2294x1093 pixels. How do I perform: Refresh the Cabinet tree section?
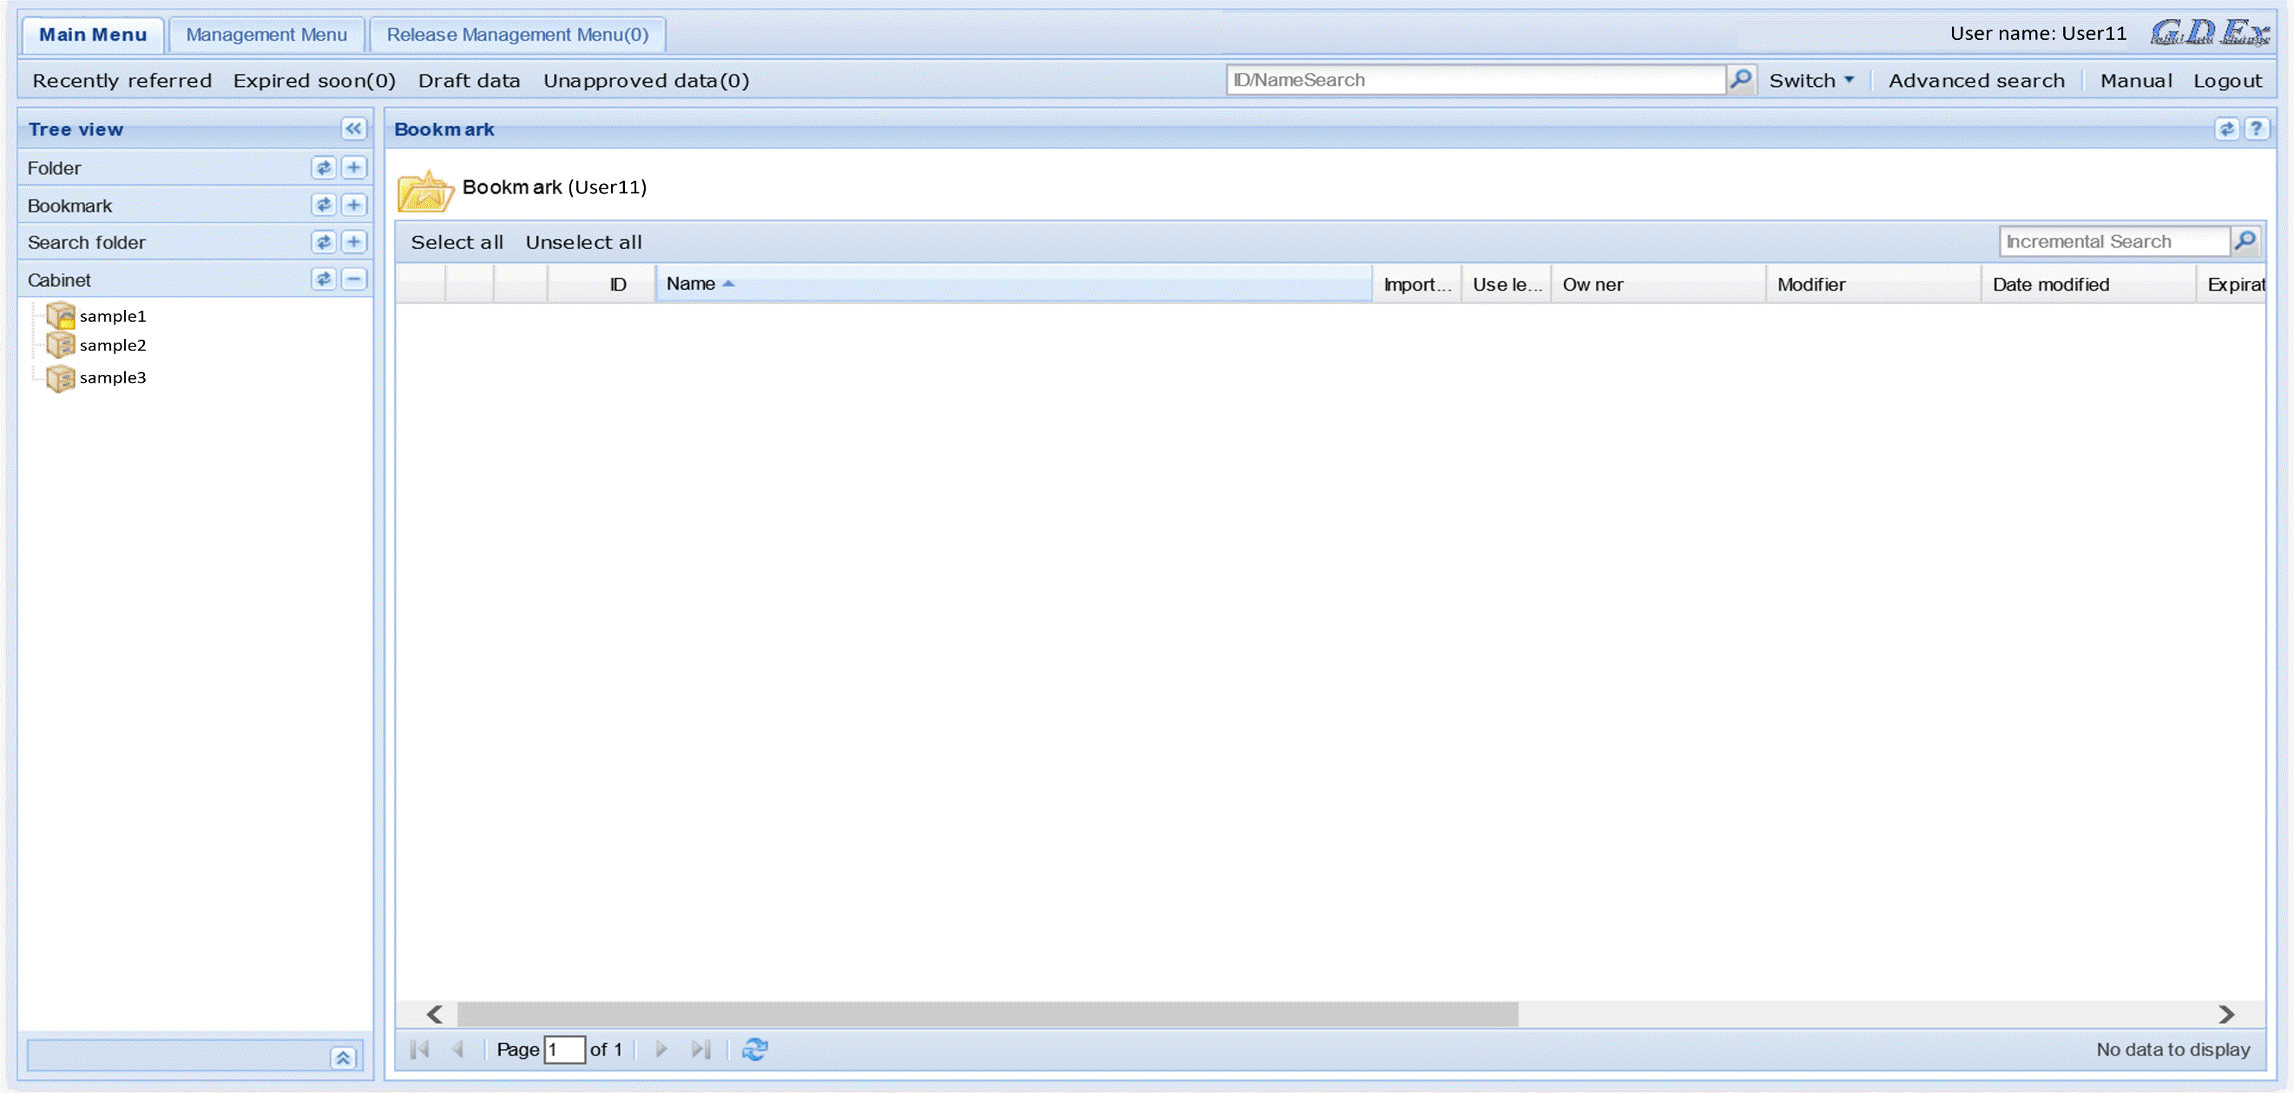pyautogui.click(x=323, y=279)
